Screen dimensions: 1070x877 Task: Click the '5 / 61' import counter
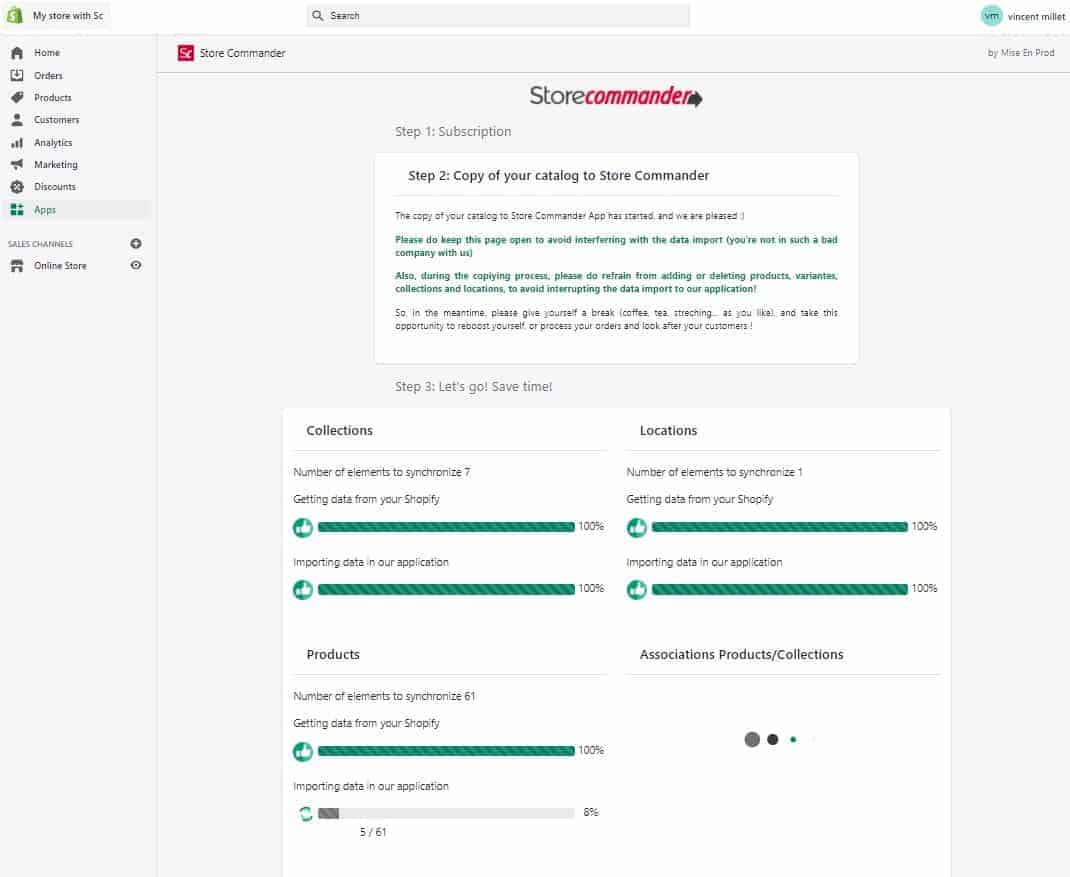(x=373, y=832)
